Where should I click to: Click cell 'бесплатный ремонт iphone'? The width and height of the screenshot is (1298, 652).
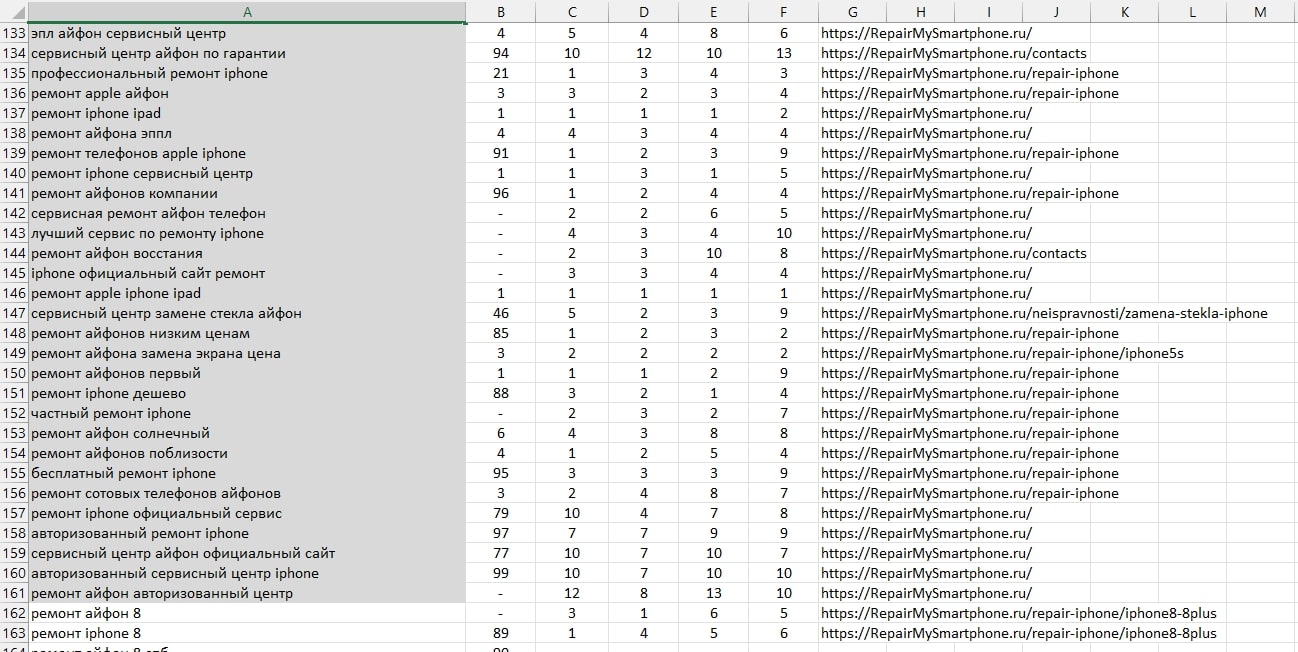coord(247,473)
